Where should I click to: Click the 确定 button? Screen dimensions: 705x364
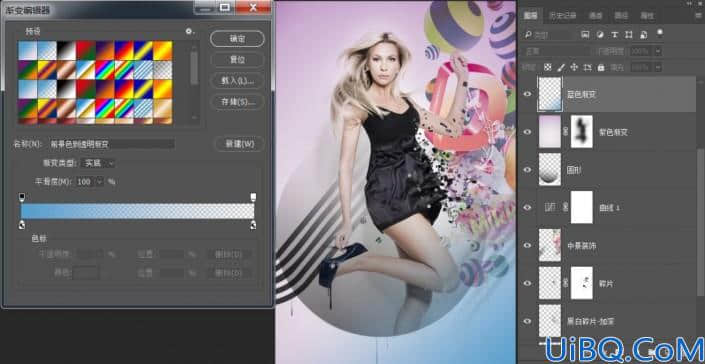237,39
